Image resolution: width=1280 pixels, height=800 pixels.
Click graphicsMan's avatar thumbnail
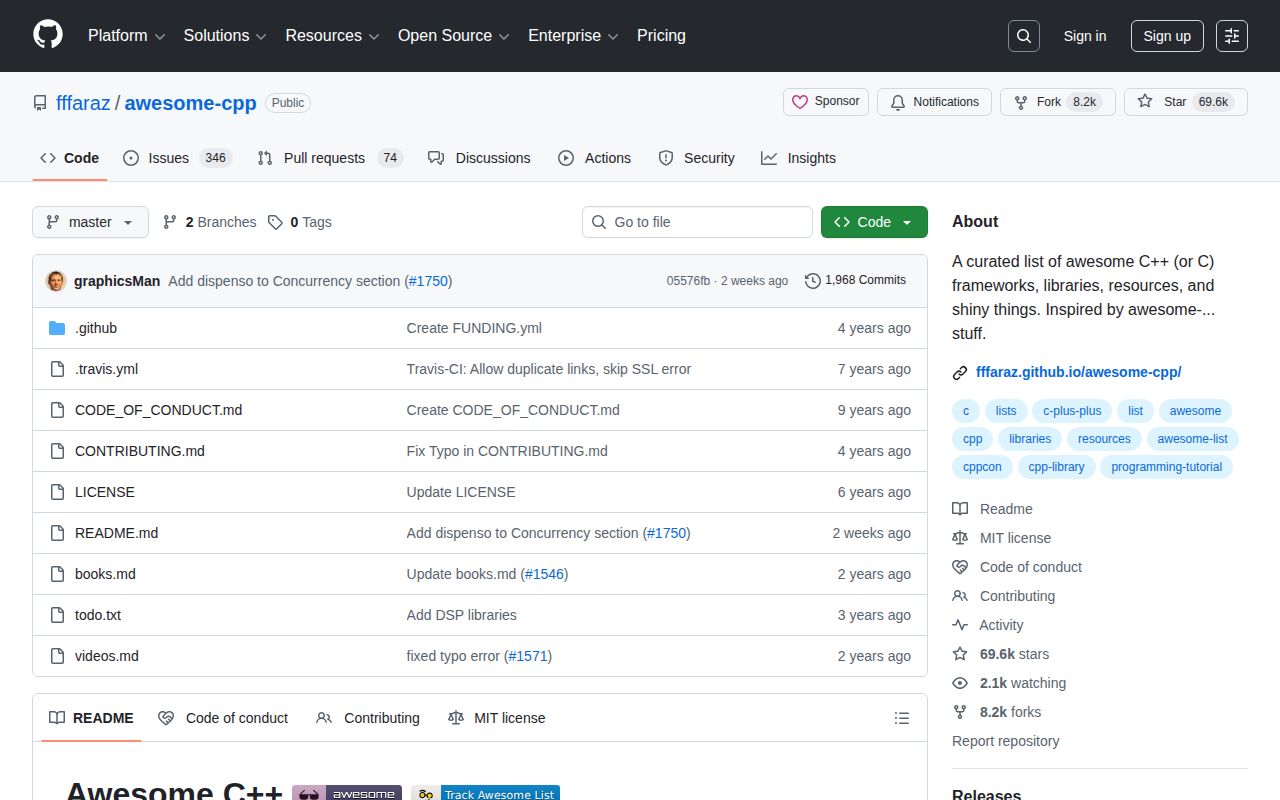56,281
